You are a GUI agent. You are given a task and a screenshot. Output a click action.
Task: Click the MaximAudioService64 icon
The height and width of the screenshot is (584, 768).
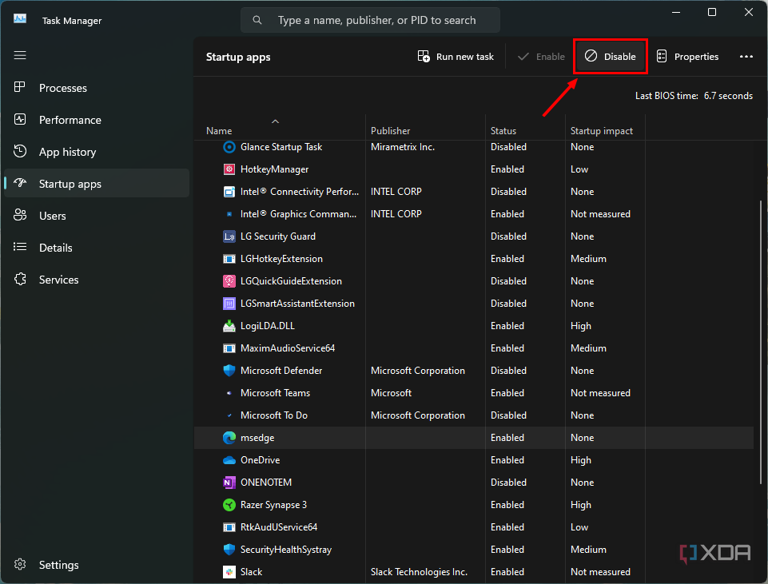coord(229,348)
